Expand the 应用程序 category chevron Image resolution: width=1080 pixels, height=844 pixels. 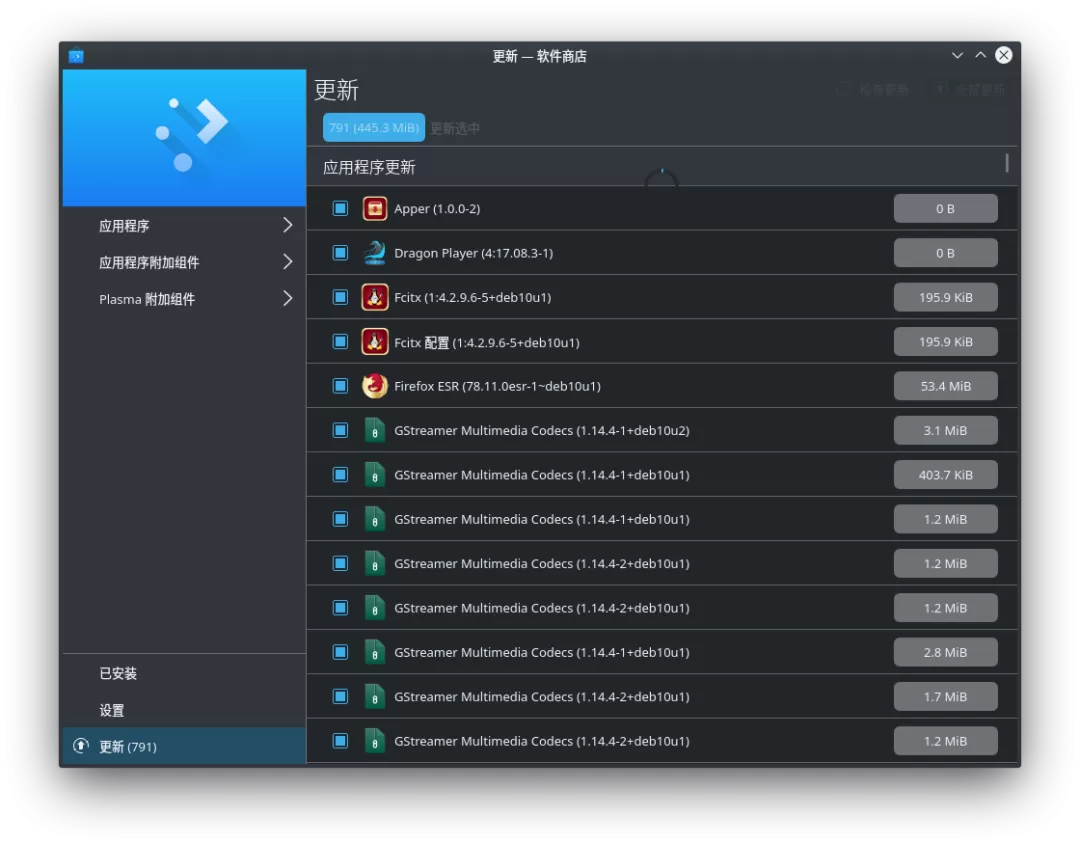click(288, 225)
